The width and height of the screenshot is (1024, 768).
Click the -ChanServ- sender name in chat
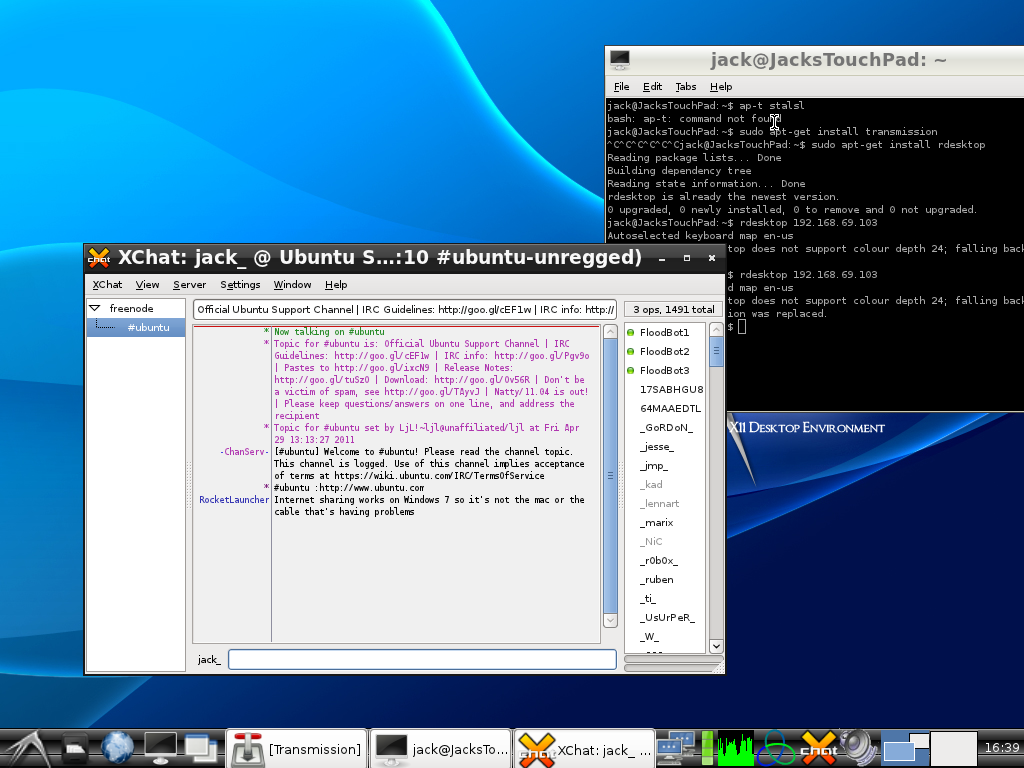[244, 452]
